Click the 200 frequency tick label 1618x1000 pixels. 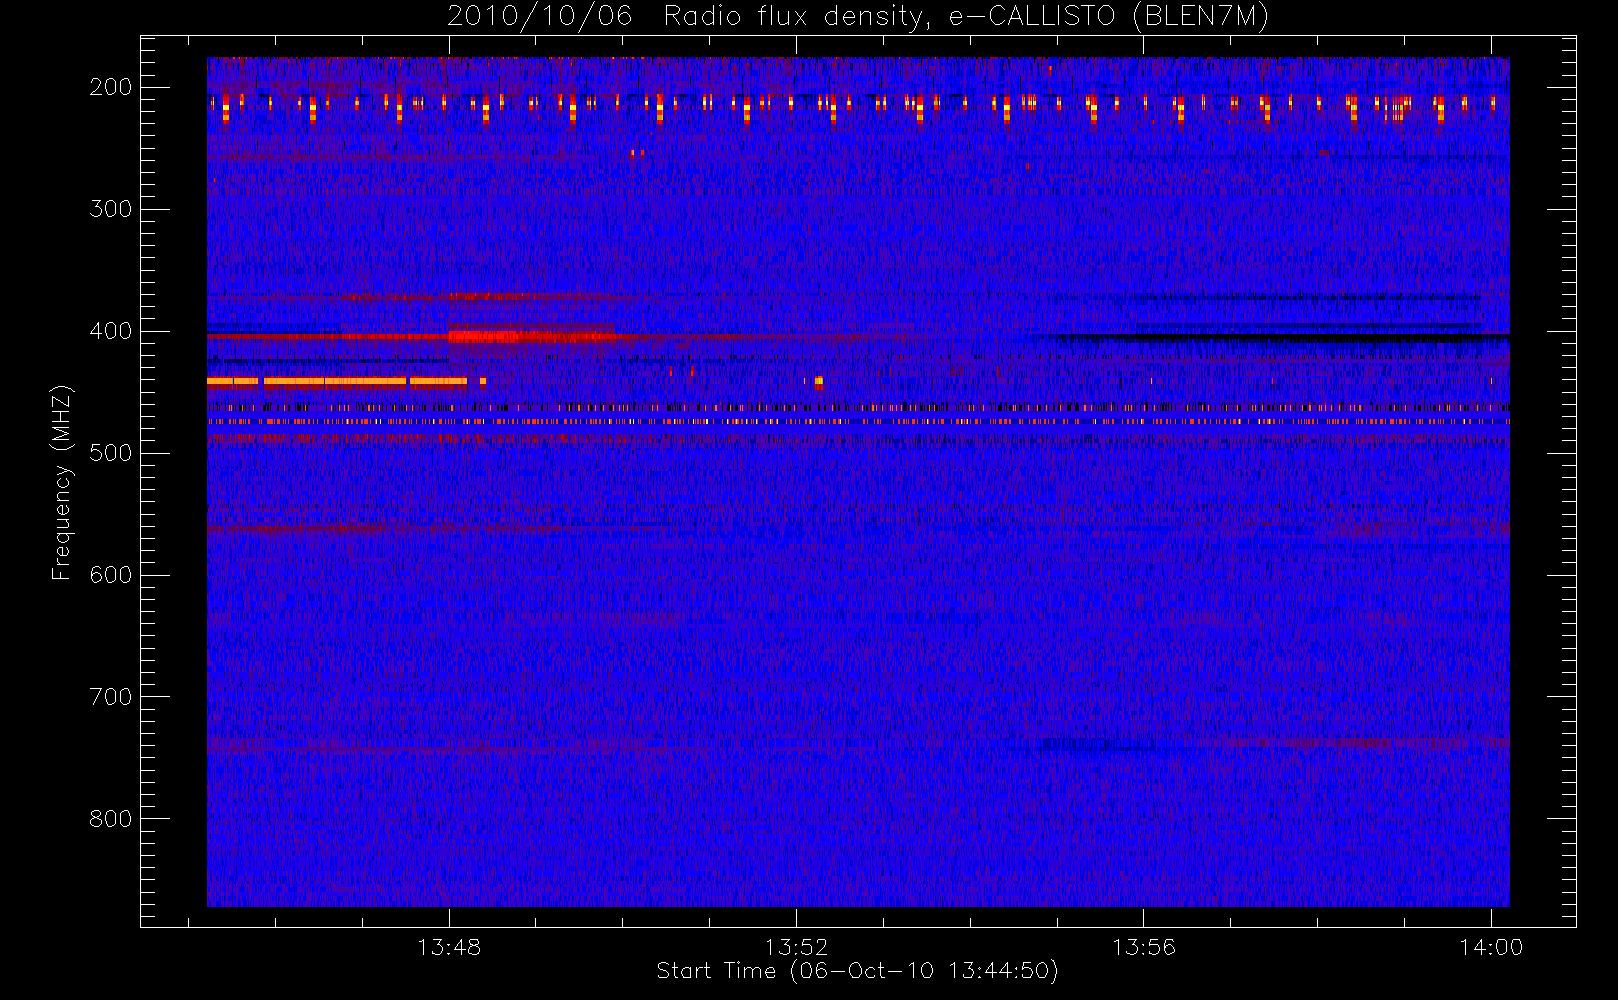(x=110, y=87)
